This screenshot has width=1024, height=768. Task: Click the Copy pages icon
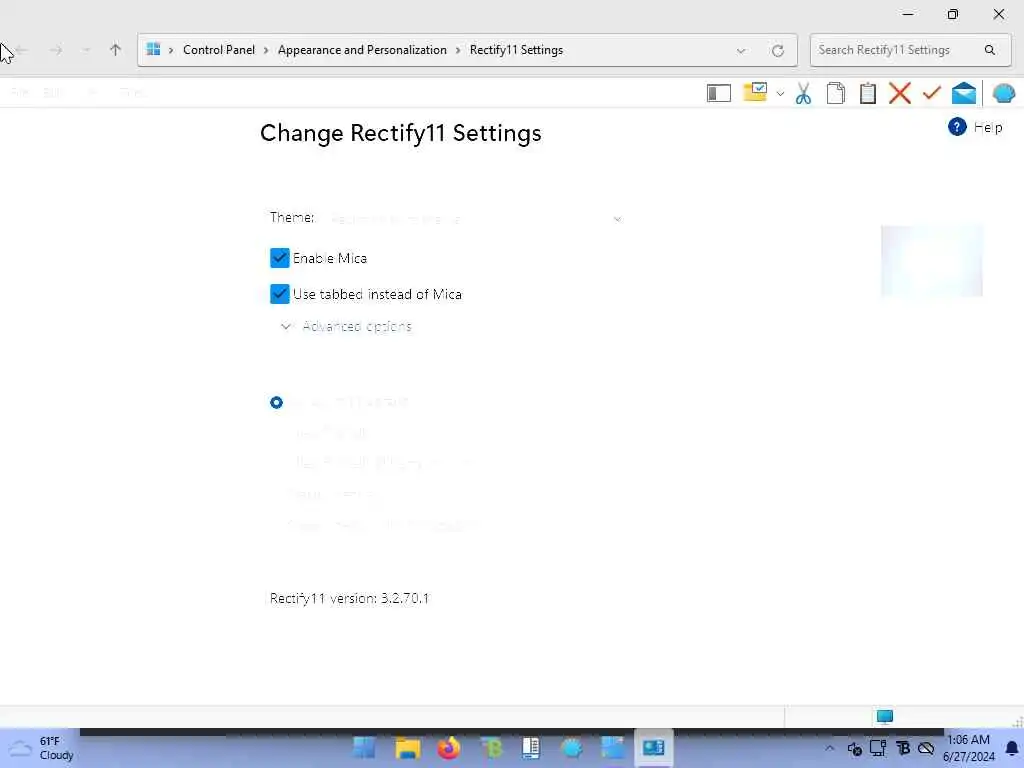(835, 93)
